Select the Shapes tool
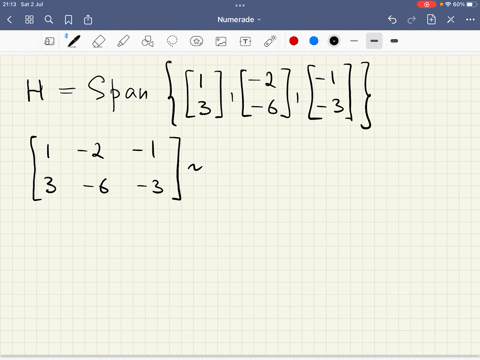 click(147, 41)
